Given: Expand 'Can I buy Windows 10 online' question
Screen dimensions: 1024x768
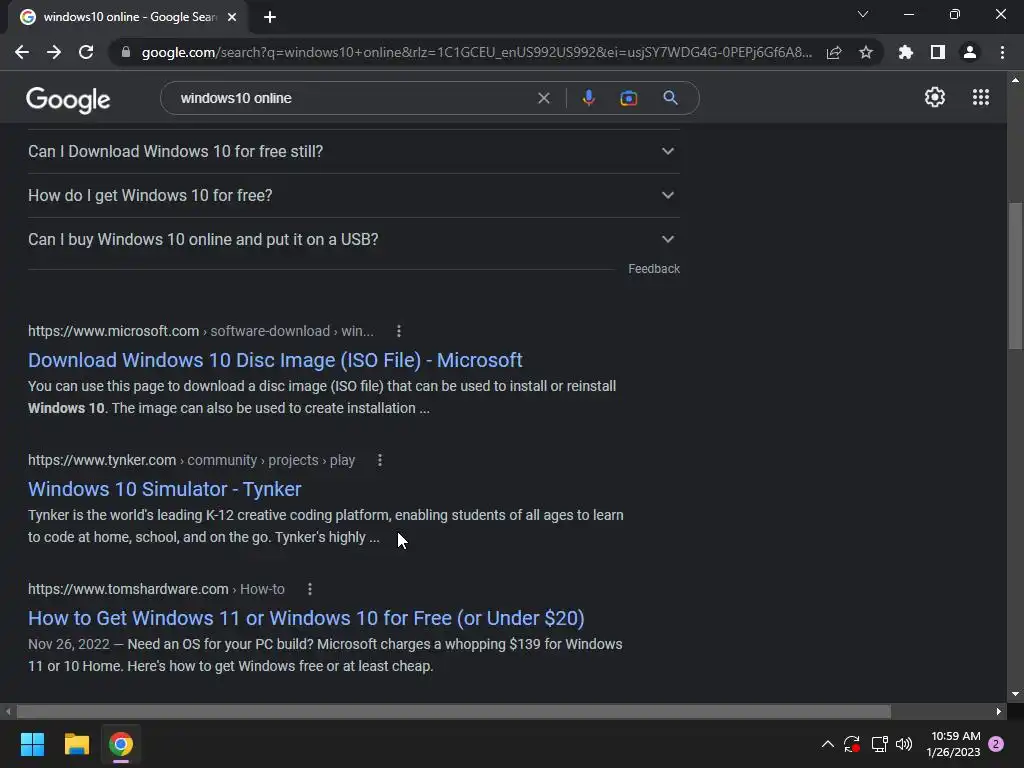Looking at the screenshot, I should pyautogui.click(x=353, y=239).
